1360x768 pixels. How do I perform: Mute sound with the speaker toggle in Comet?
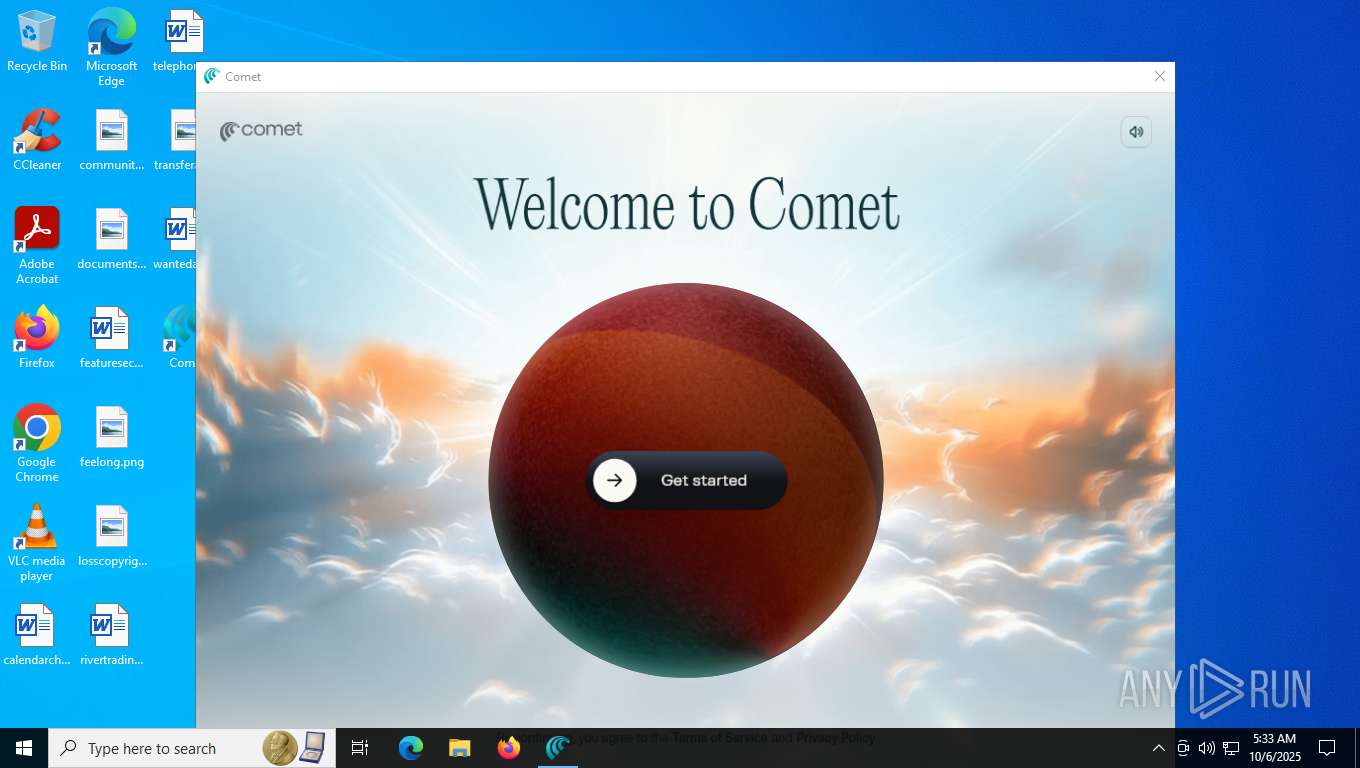(1136, 132)
